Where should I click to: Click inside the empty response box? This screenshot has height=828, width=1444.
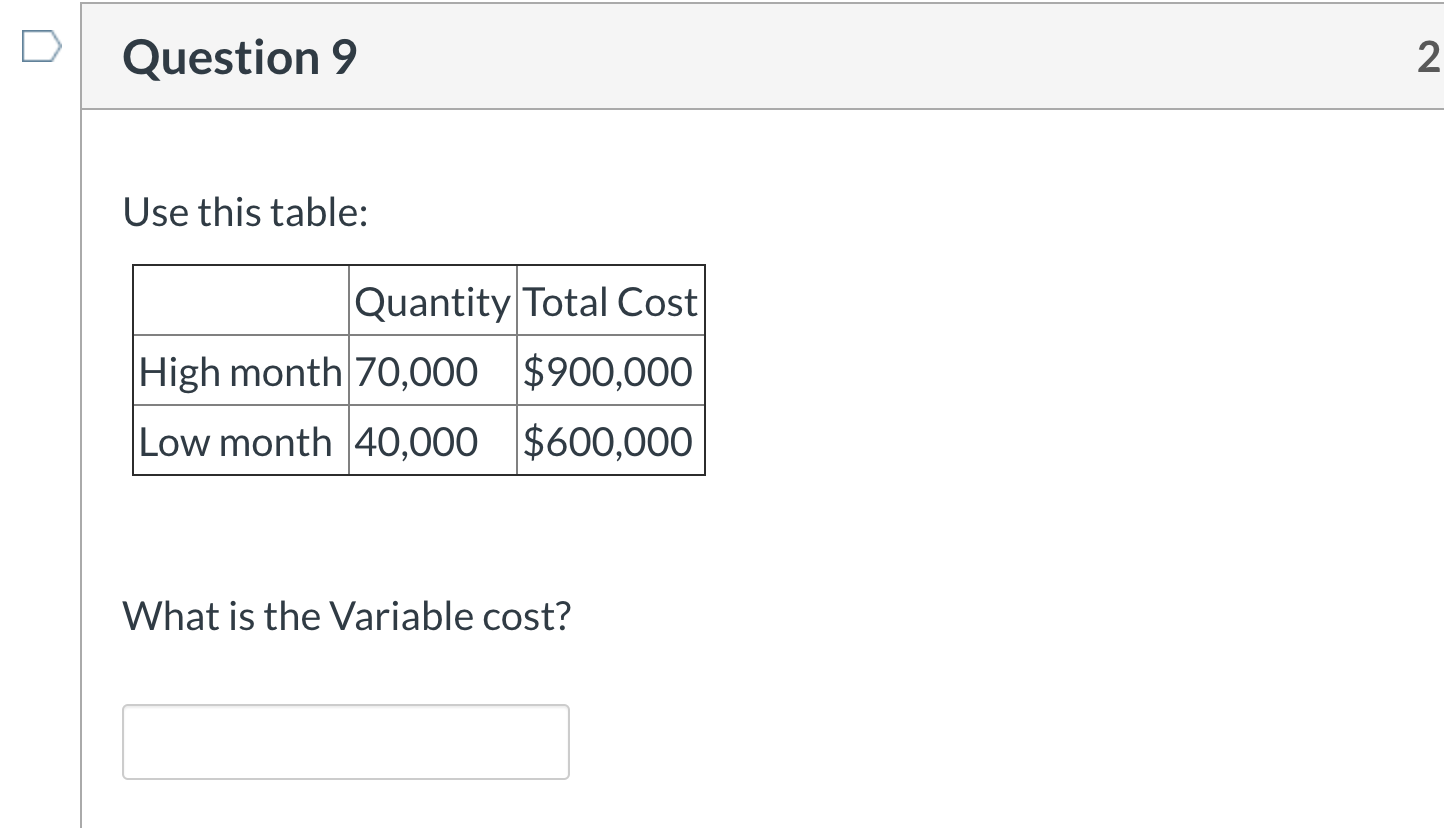345,741
